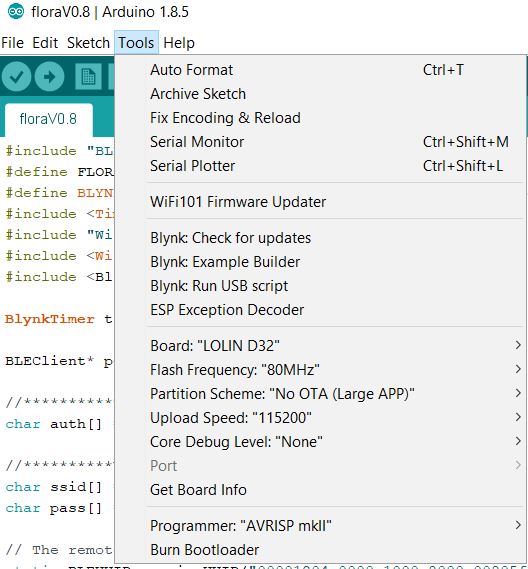Viewport: 528px width, 569px height.
Task: Open the Serial Monitor
Action: tap(320, 142)
